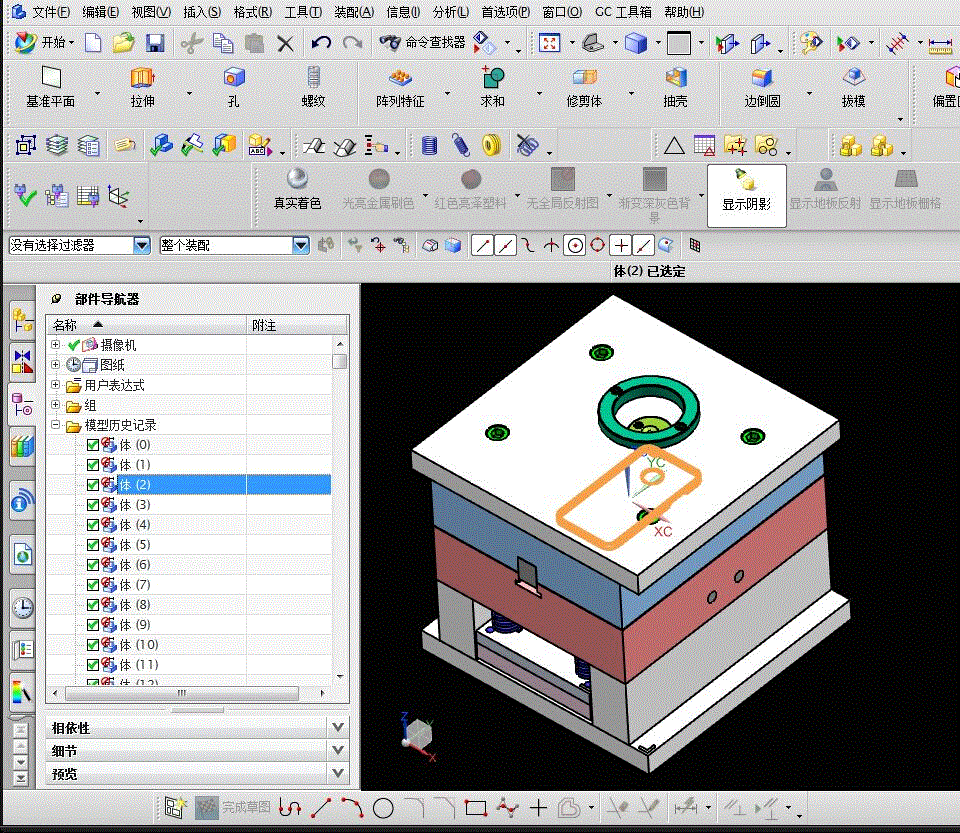Expand the 组 tree node
This screenshot has height=833, width=960.
[56, 405]
